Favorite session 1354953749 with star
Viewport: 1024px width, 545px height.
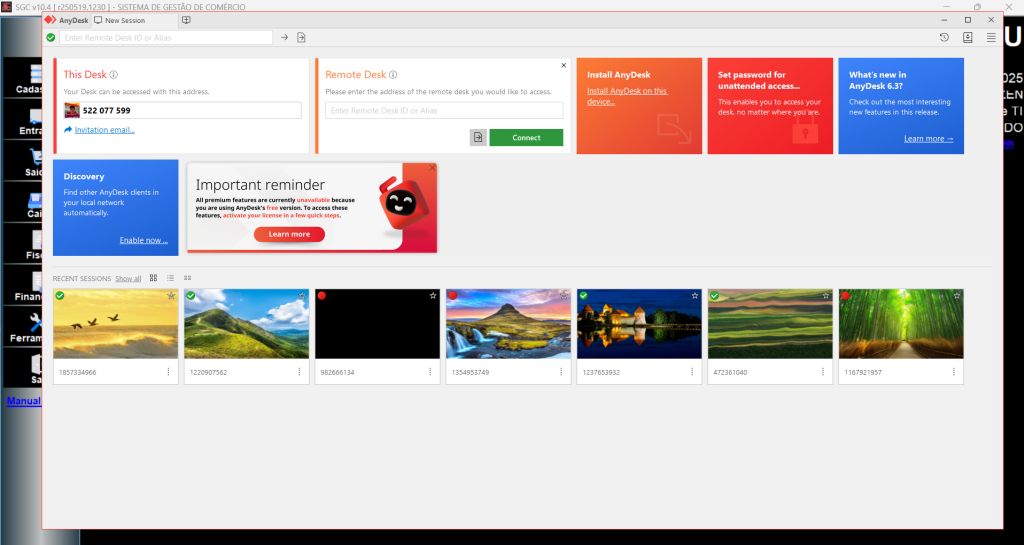click(x=564, y=296)
